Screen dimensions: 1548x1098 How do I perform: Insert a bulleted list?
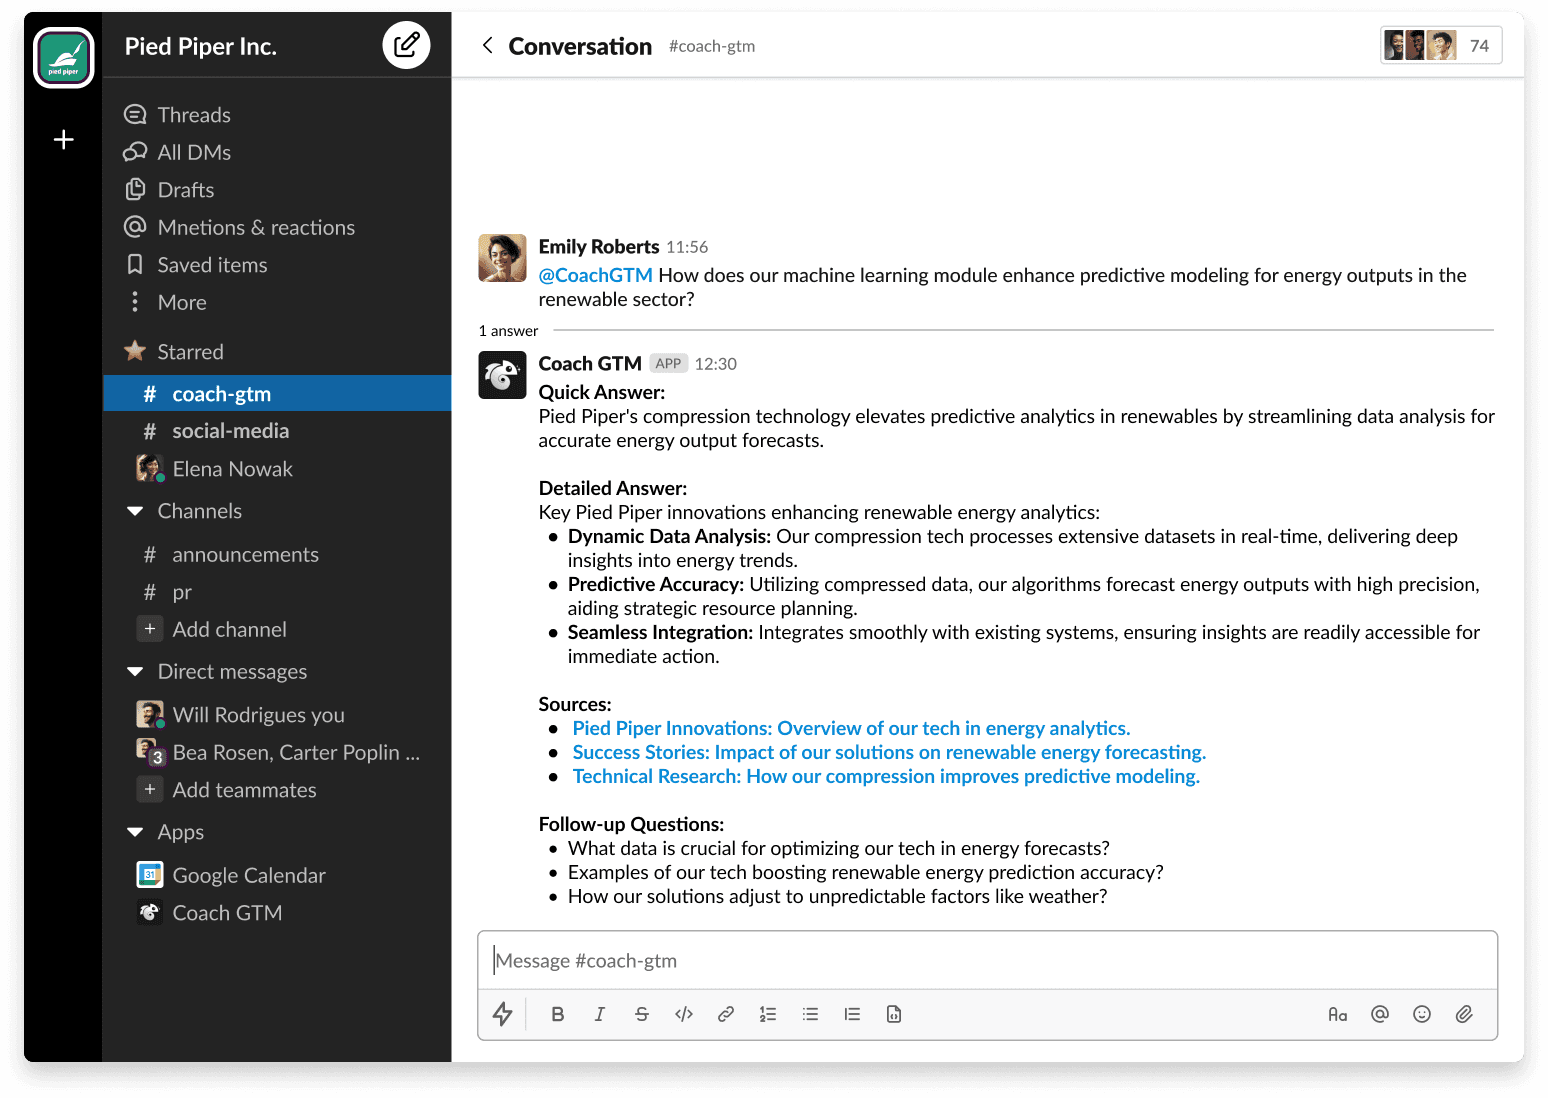[x=810, y=1014]
